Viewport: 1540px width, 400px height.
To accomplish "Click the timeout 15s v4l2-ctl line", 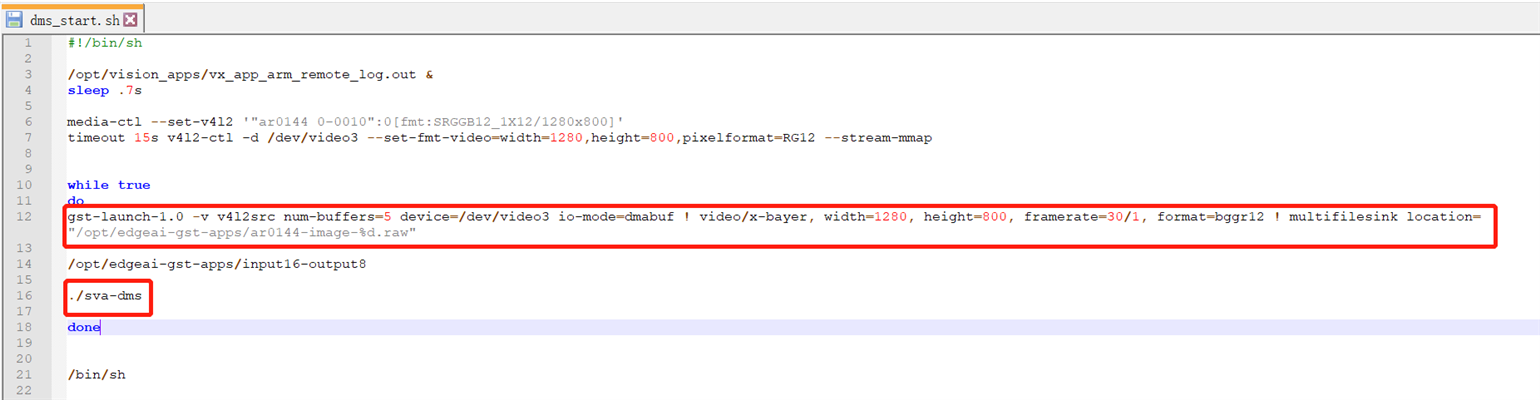I will pyautogui.click(x=499, y=138).
